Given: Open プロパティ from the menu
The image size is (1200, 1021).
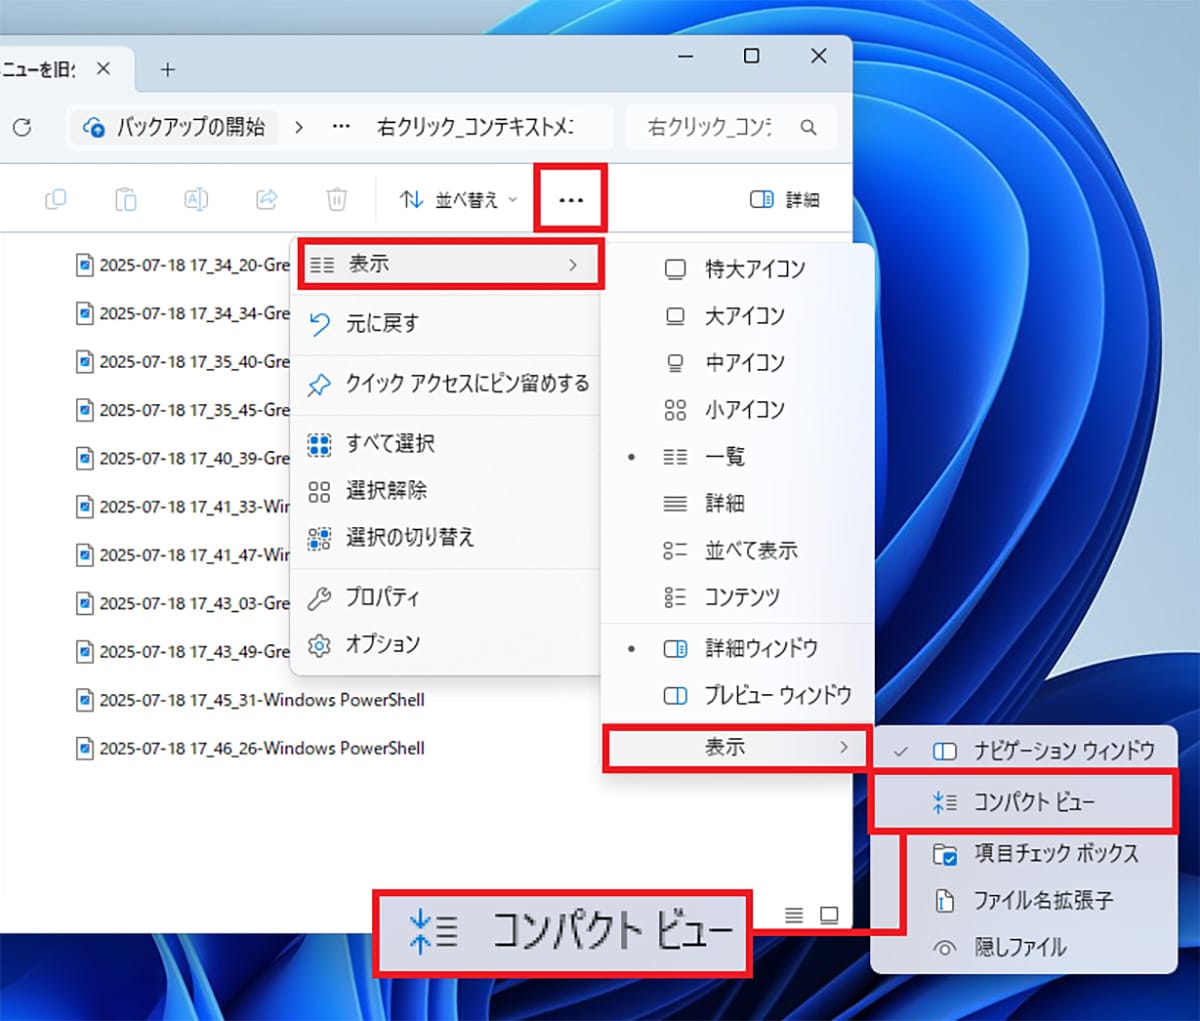Looking at the screenshot, I should pyautogui.click(x=445, y=598).
